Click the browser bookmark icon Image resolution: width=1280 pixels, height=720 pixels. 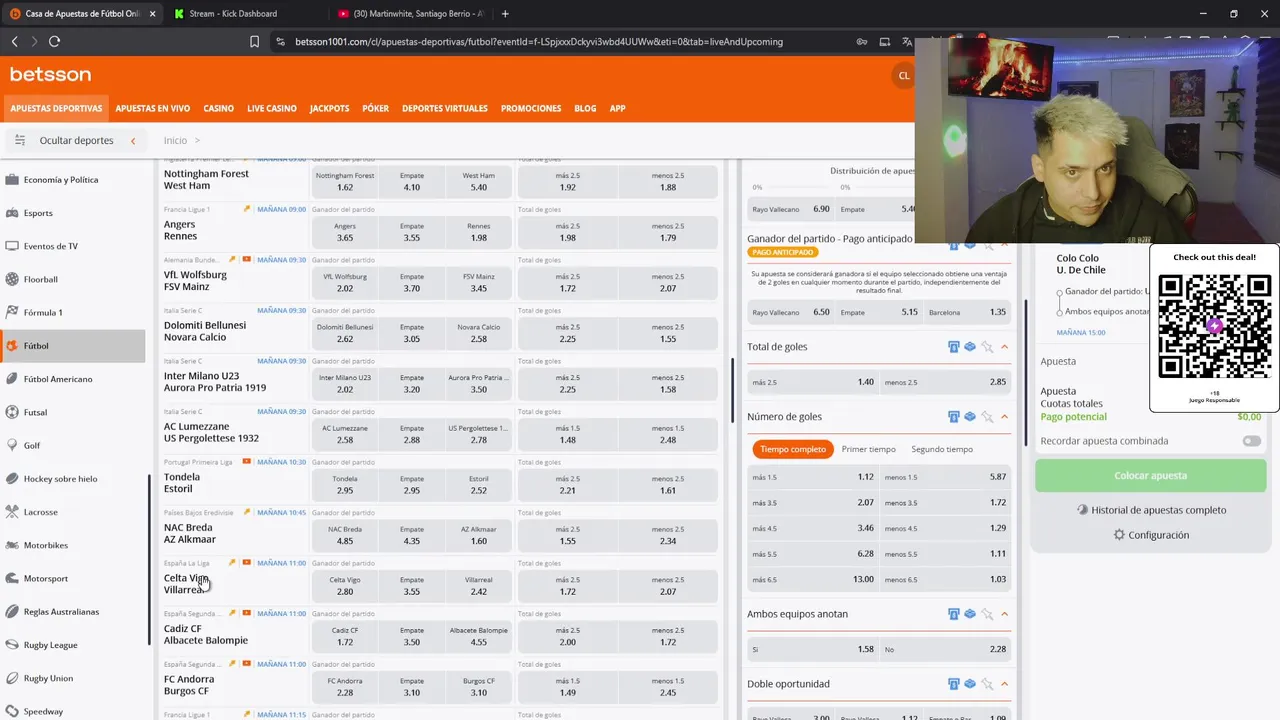[x=254, y=42]
